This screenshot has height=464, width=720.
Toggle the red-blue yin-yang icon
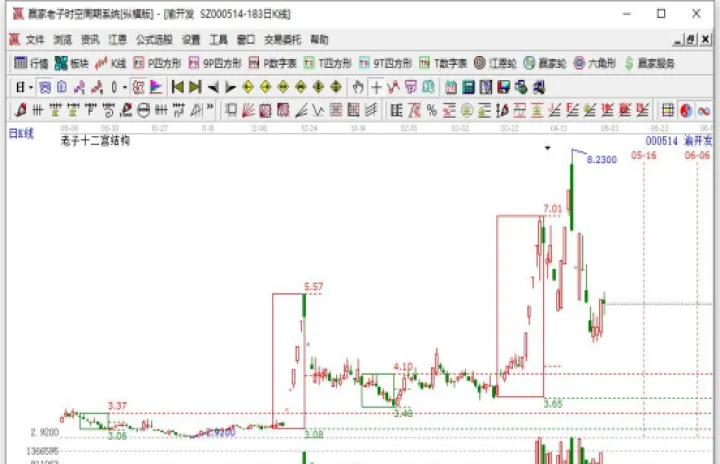(686, 110)
